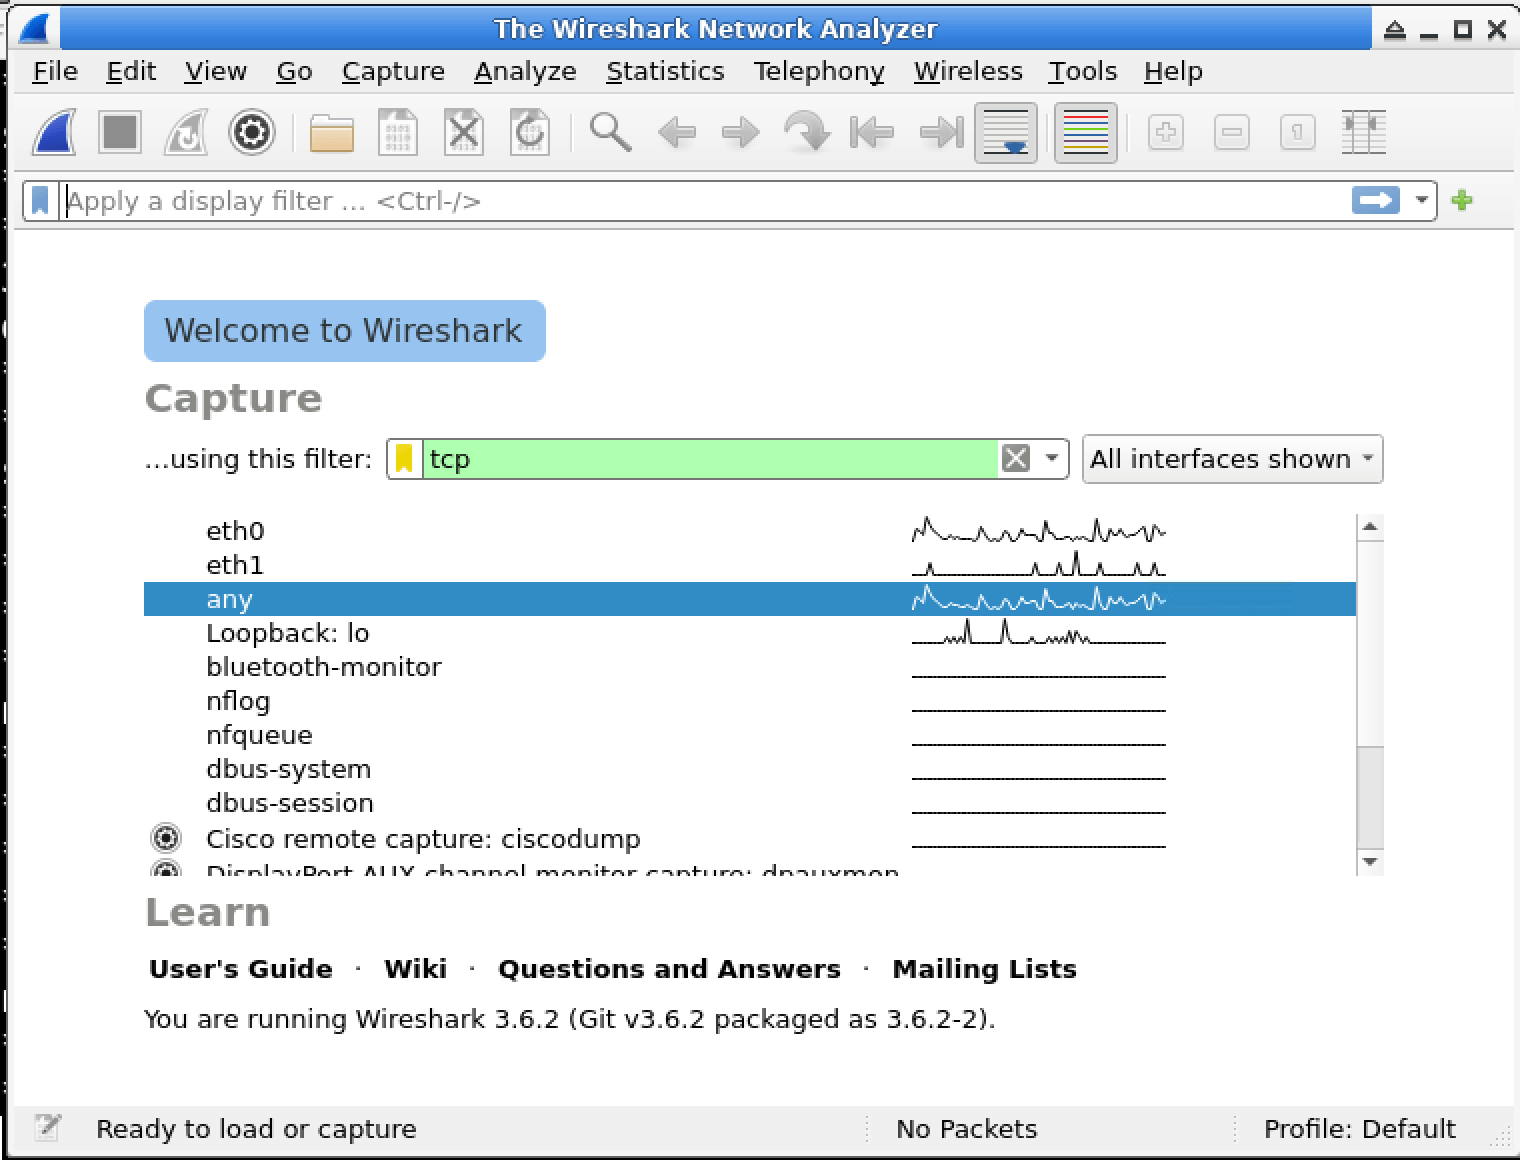Open display filter history dropdown arrow

click(x=1421, y=201)
